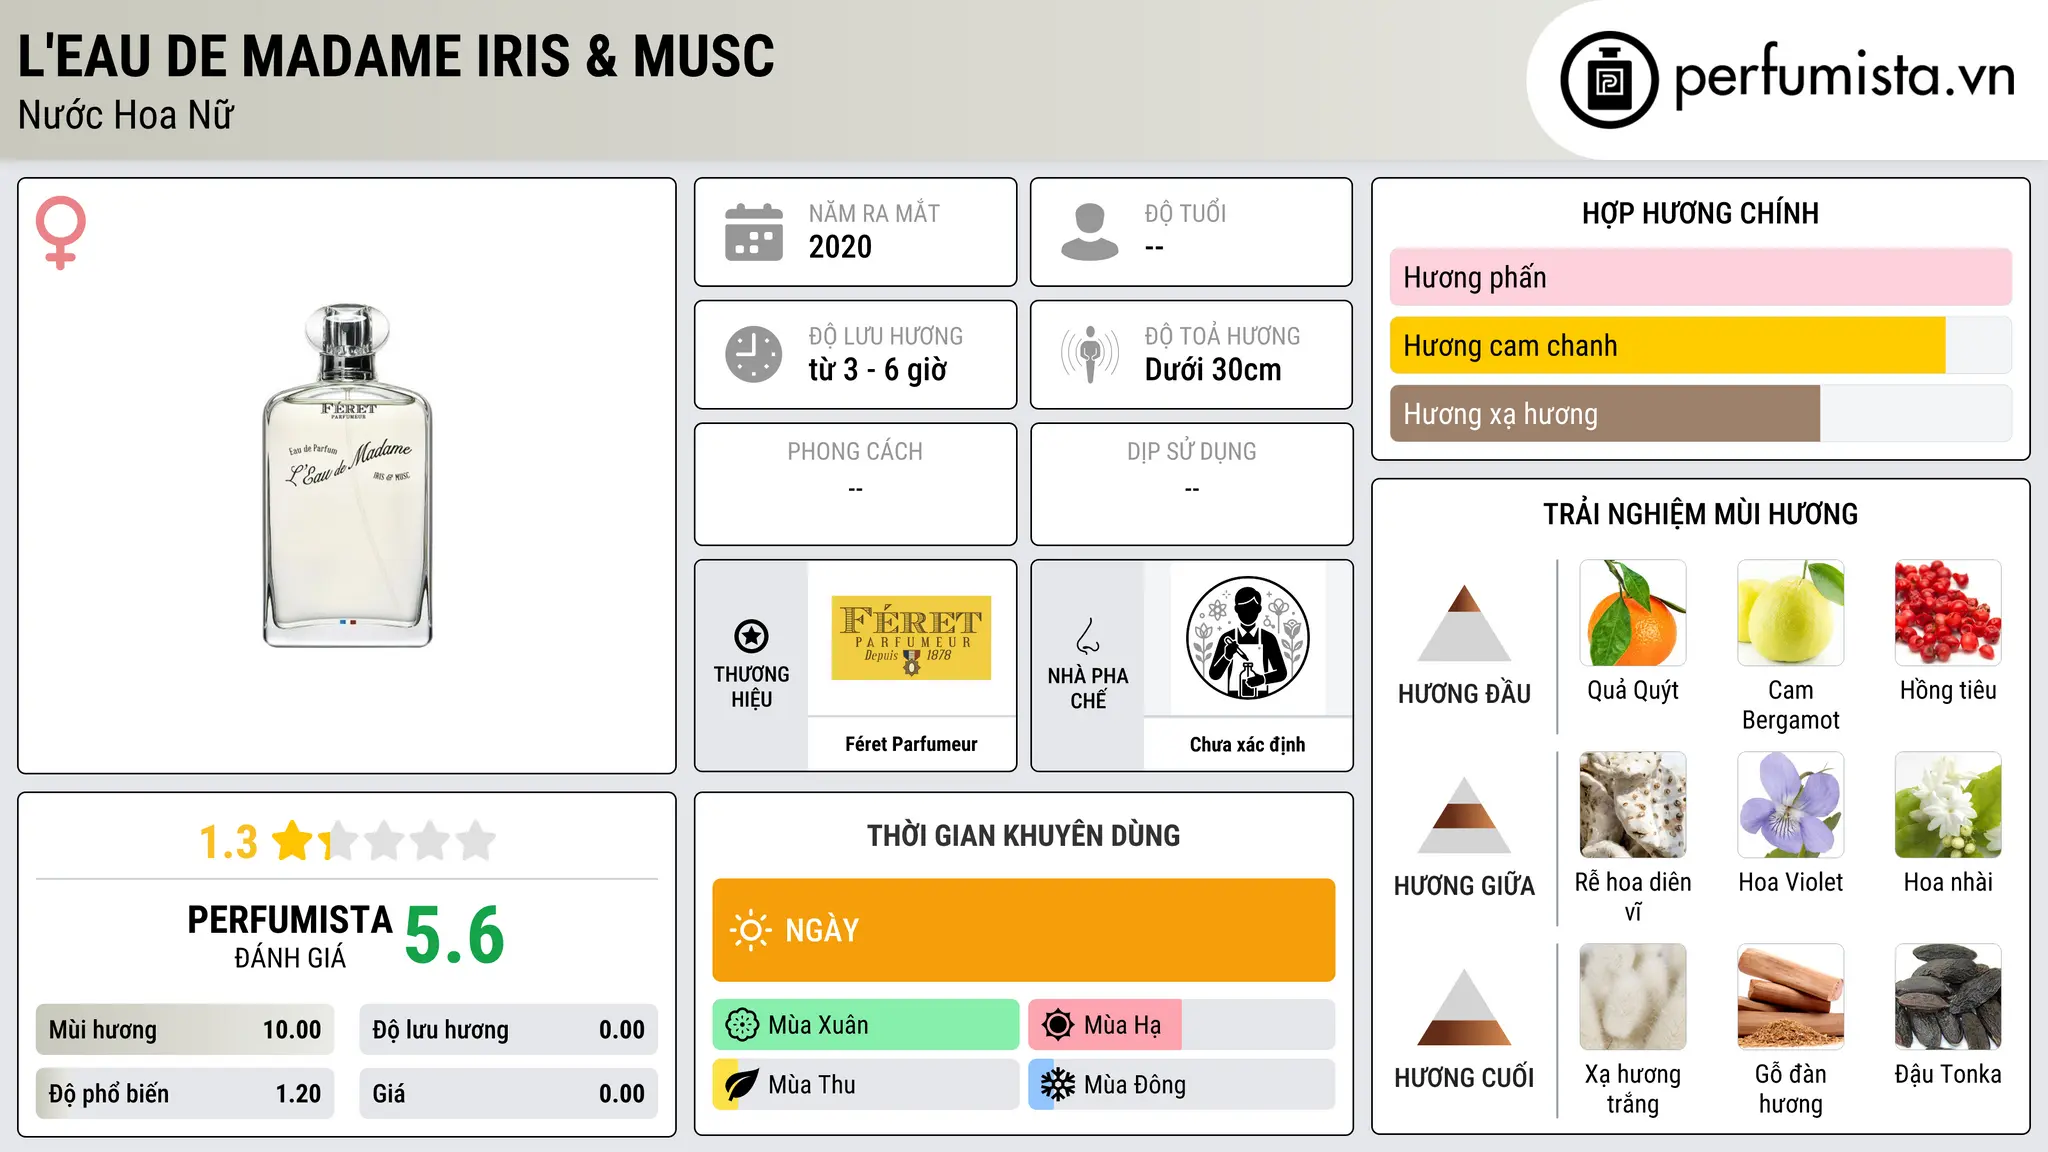Click the longevity value 'từ 3 - 6 giờ'
The height and width of the screenshot is (1152, 2048).
pyautogui.click(x=878, y=370)
